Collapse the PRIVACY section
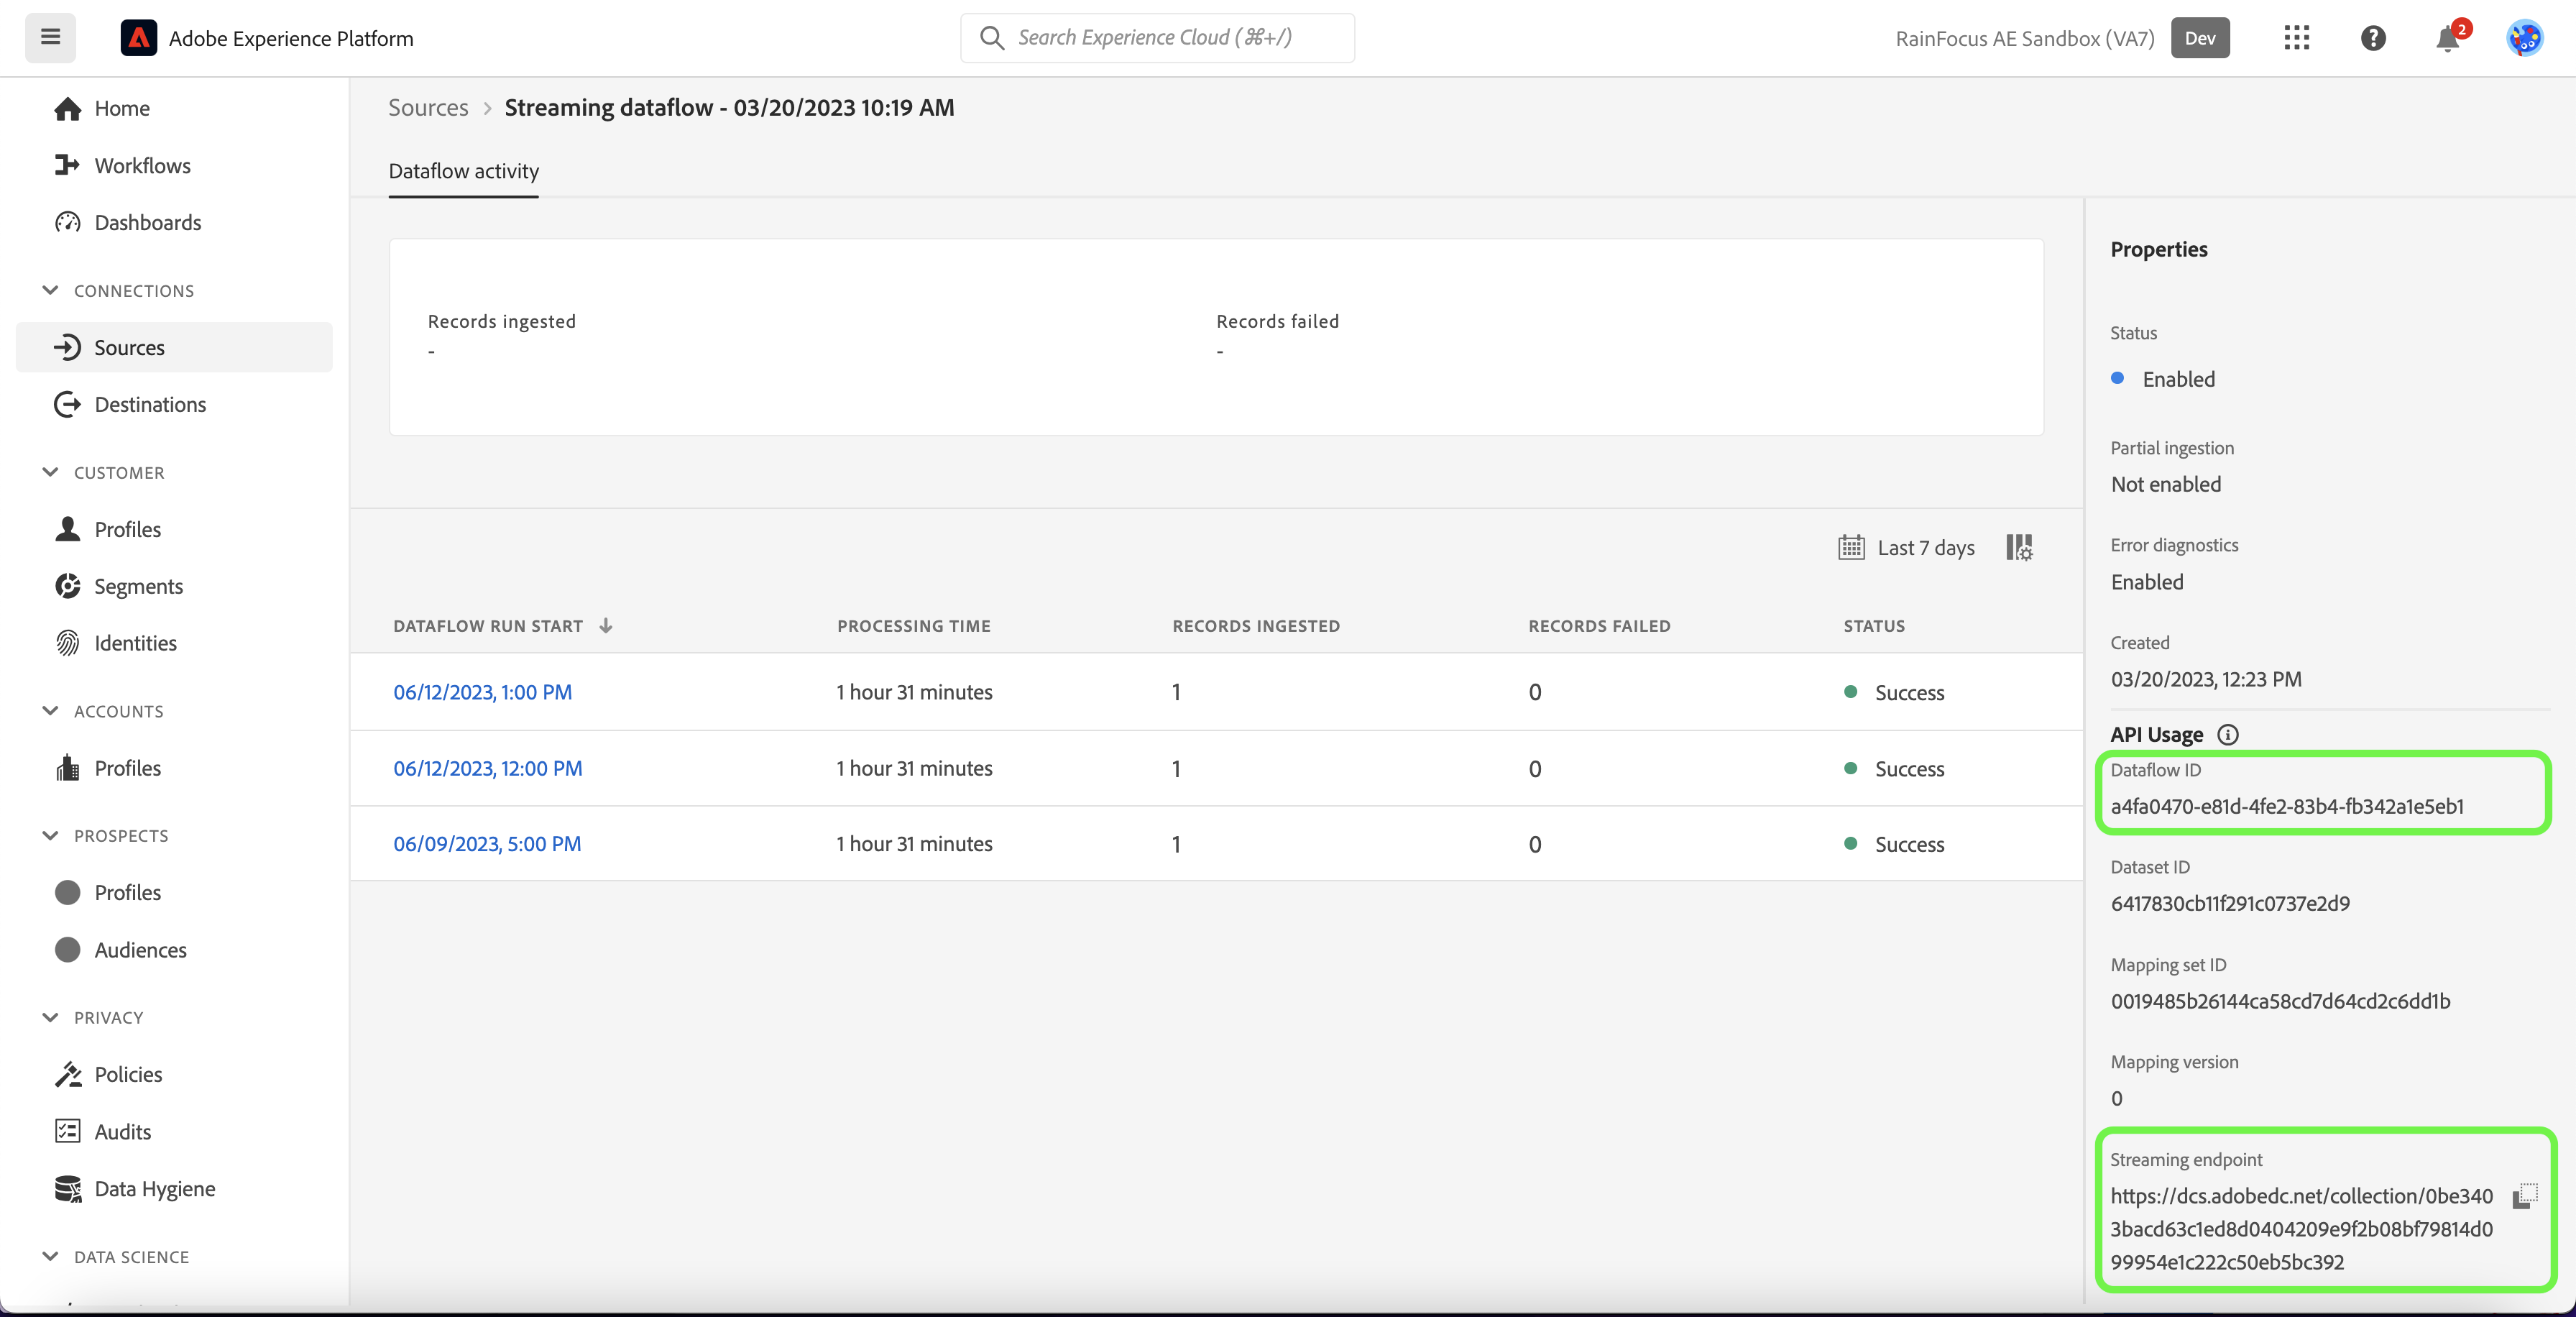The height and width of the screenshot is (1317, 2576). [x=50, y=1017]
